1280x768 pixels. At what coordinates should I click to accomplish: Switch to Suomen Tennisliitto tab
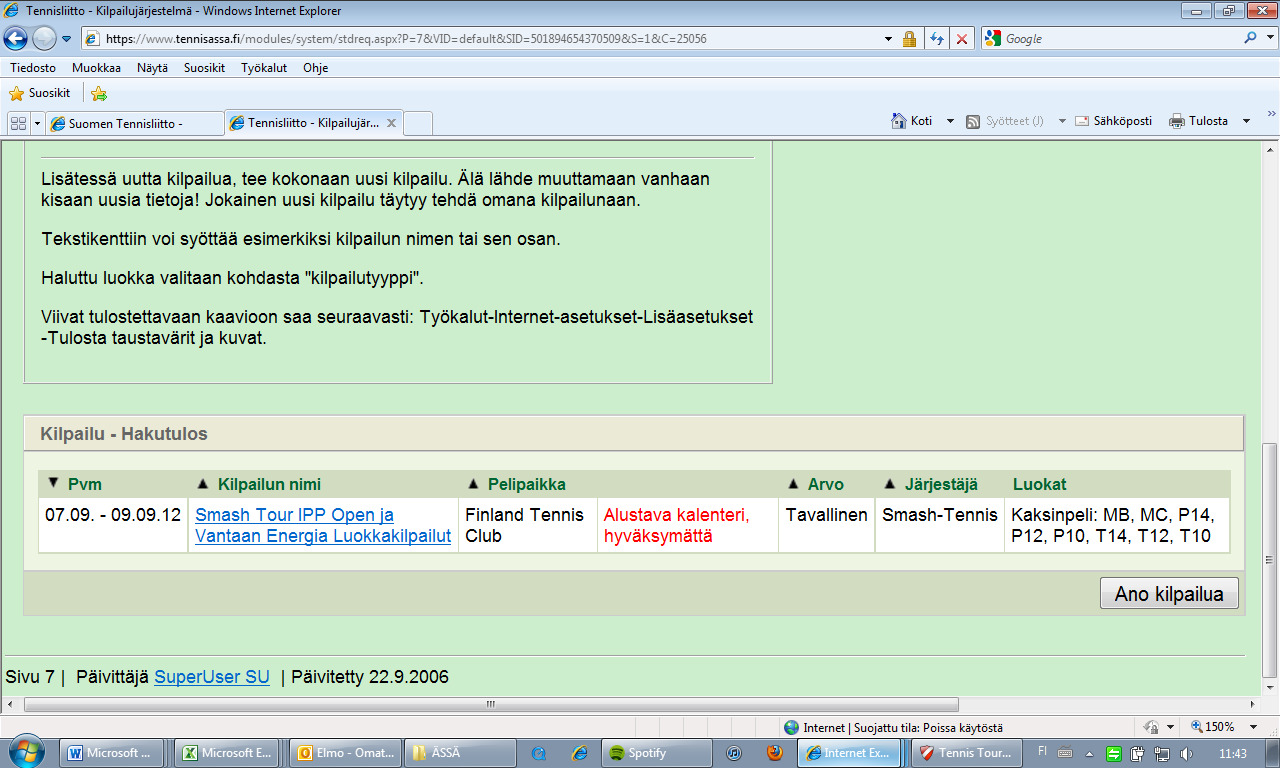(135, 123)
